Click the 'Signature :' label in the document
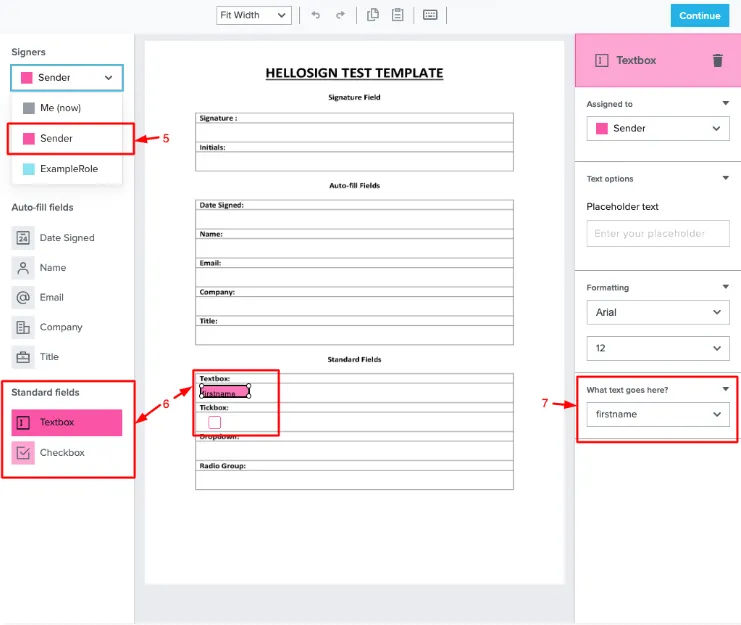This screenshot has height=625, width=741. click(218, 118)
